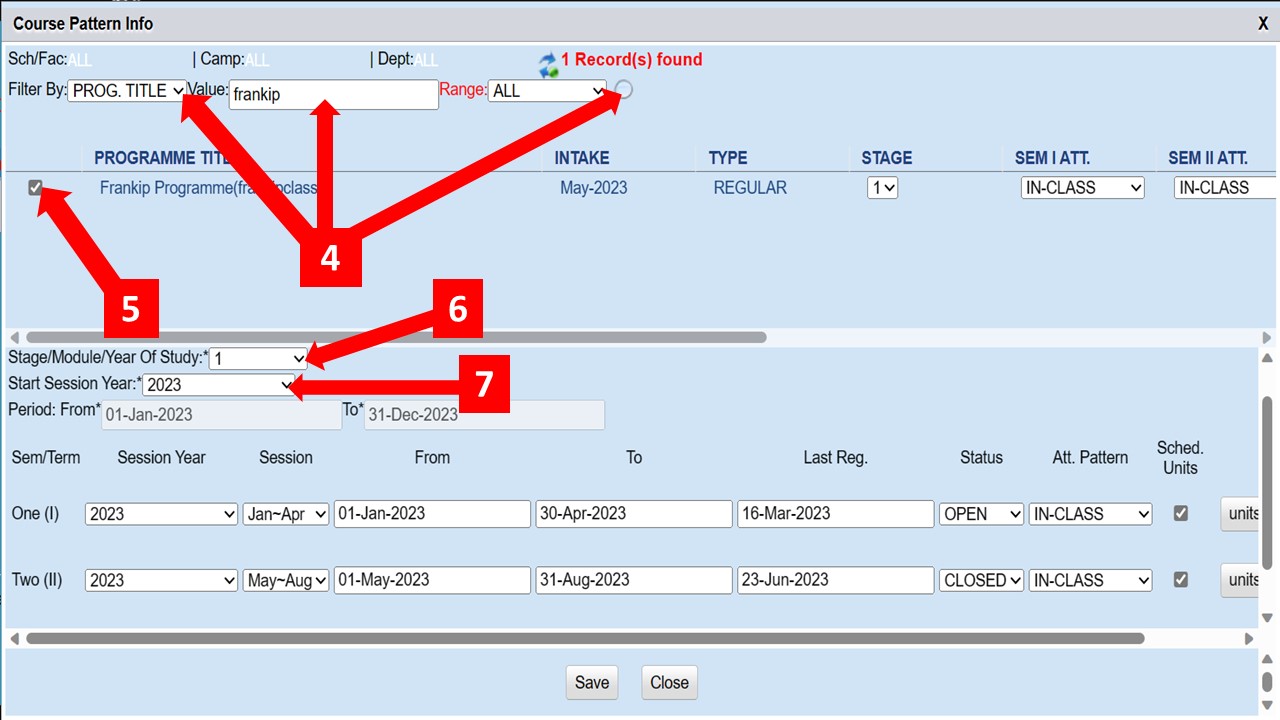Change semester One status from OPEN
This screenshot has width=1280, height=720.
981,514
